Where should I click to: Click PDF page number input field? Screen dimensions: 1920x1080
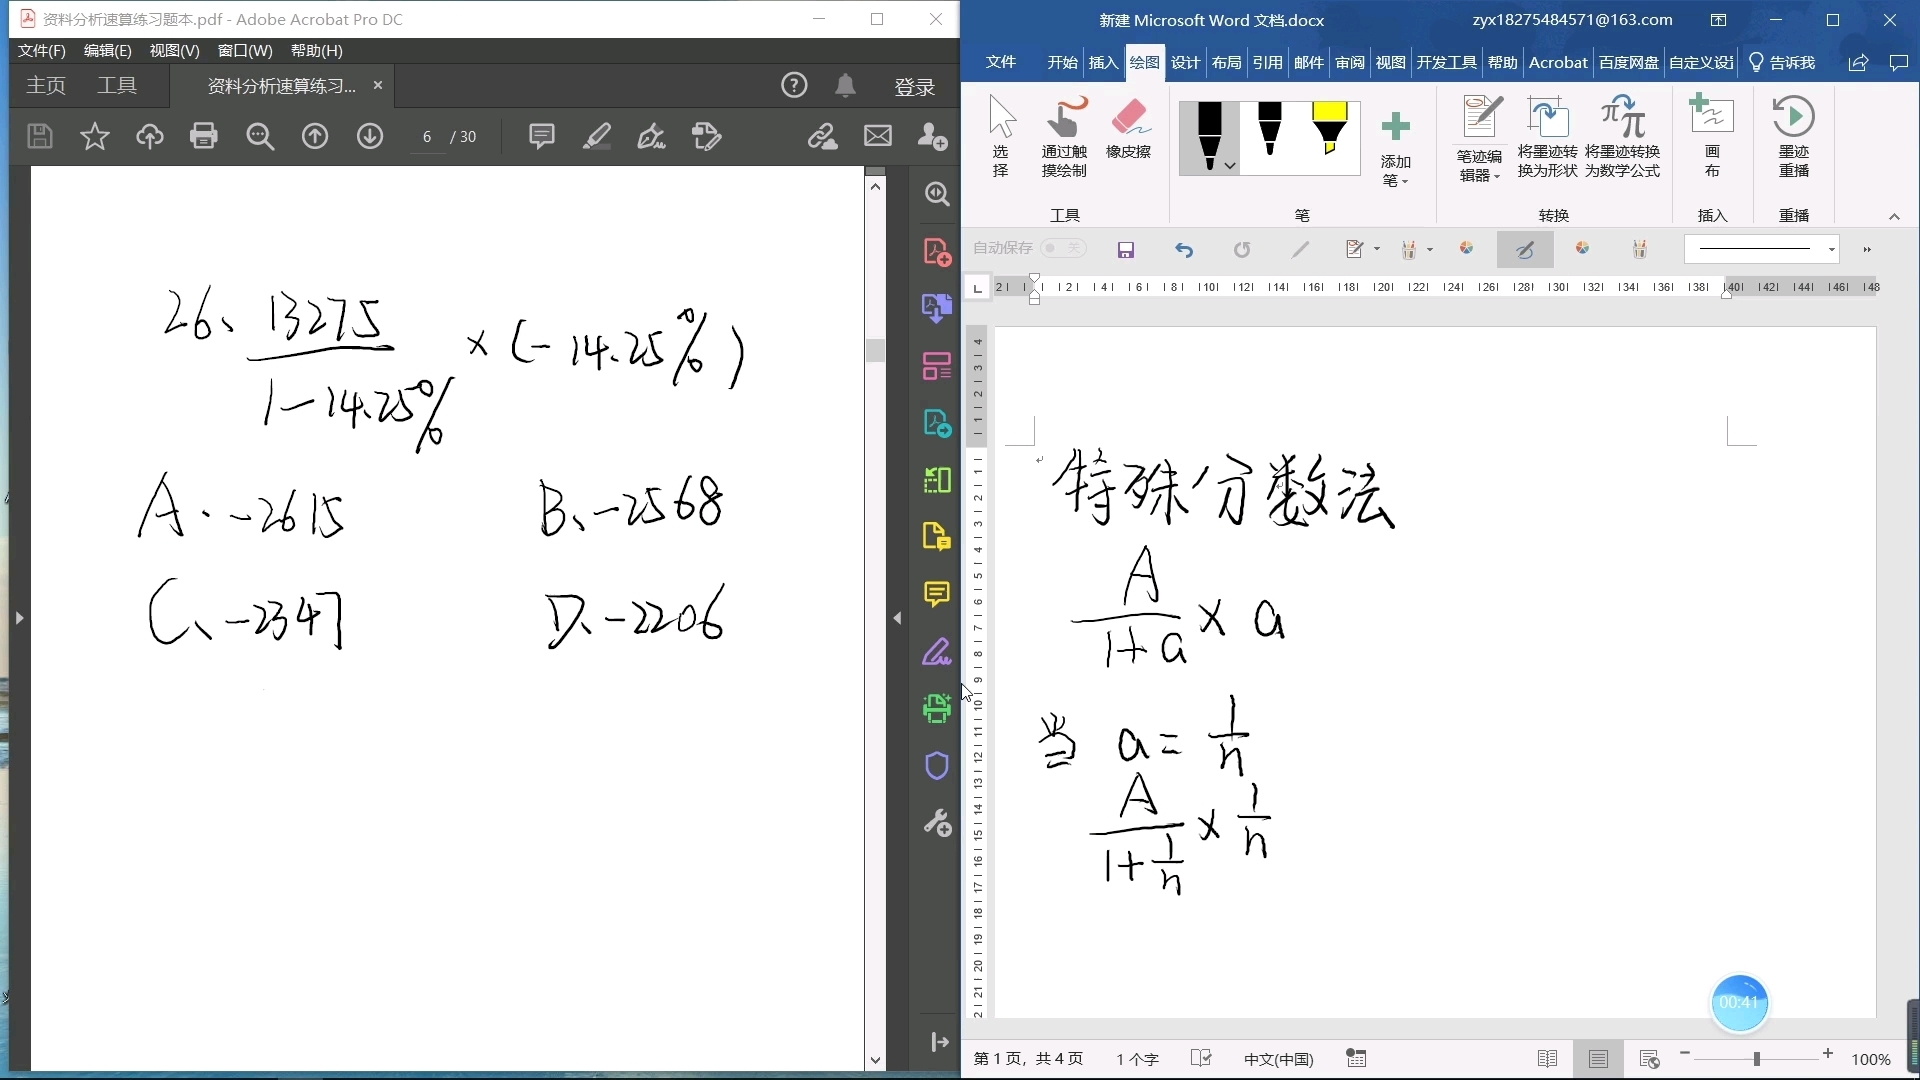click(x=427, y=137)
